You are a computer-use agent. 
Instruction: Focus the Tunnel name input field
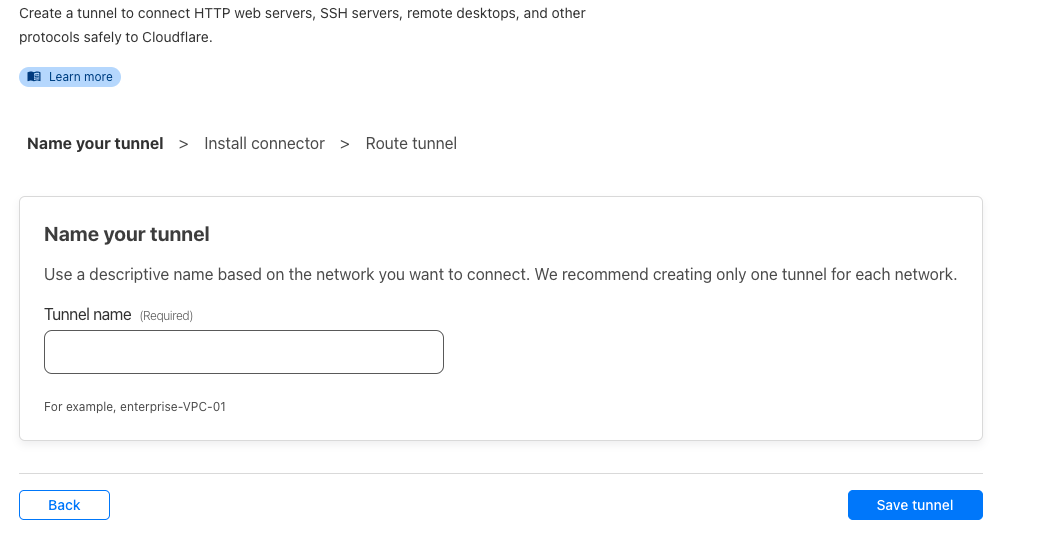coord(244,352)
